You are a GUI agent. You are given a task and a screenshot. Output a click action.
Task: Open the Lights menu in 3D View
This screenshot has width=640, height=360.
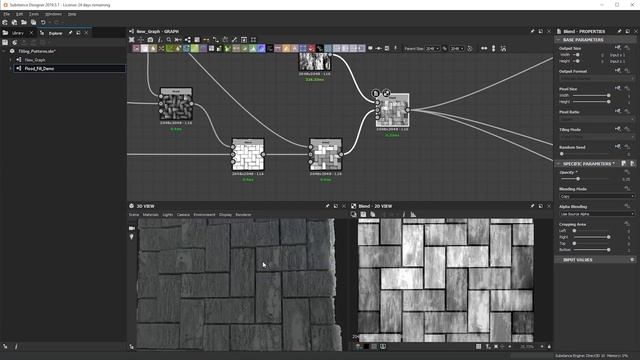(x=168, y=215)
